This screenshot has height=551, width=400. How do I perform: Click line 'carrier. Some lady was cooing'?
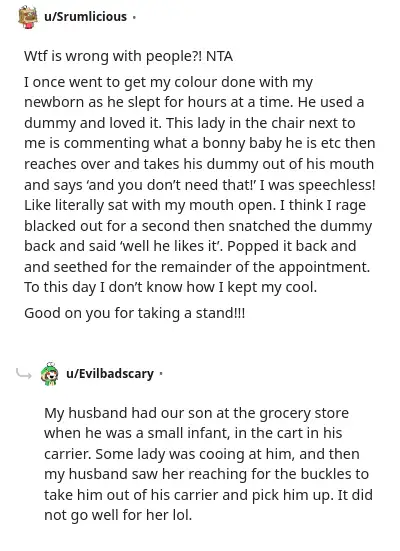point(202,454)
